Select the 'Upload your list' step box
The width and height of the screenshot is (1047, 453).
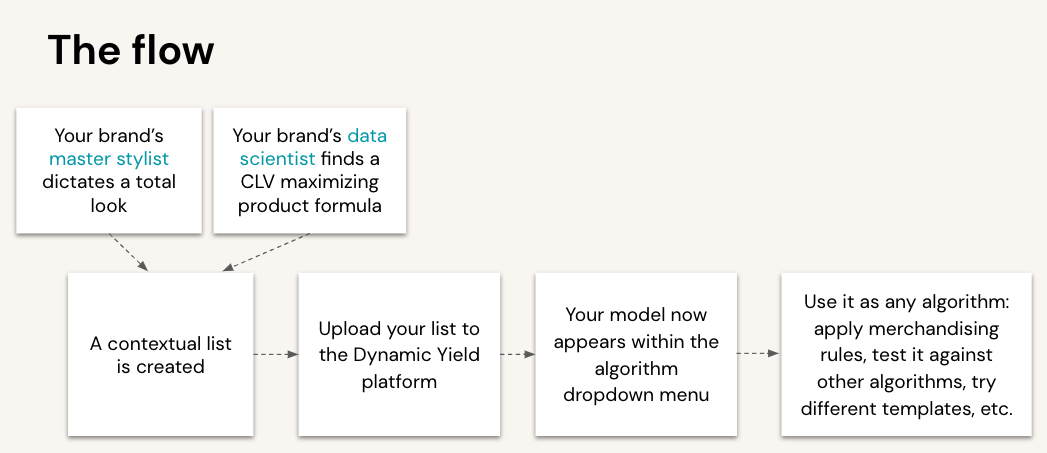399,354
